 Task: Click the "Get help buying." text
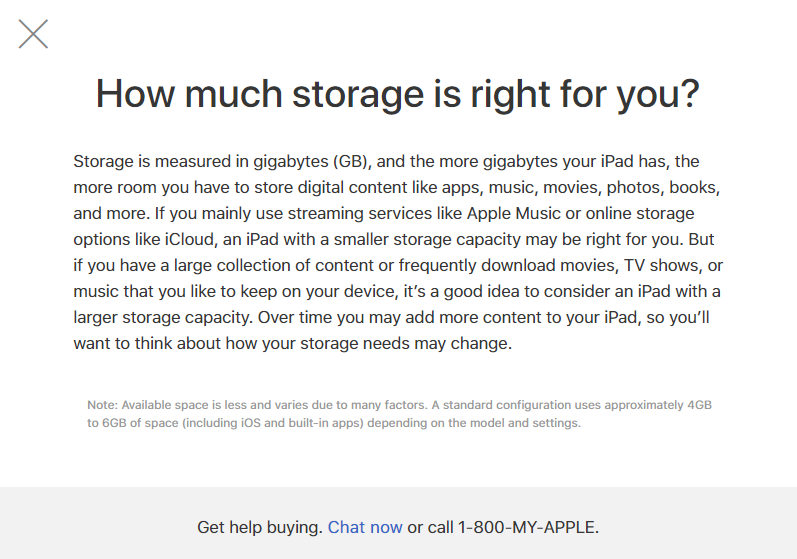coord(260,527)
